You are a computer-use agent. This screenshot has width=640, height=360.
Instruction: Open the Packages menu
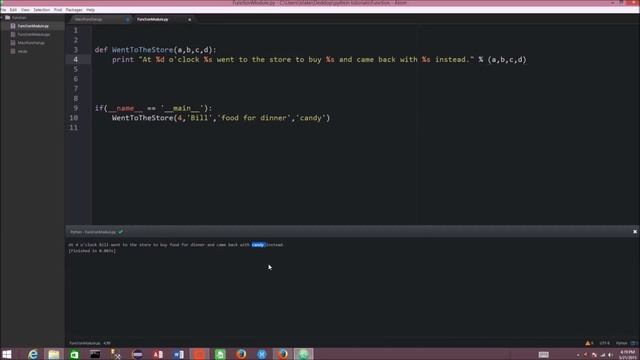[x=74, y=9]
